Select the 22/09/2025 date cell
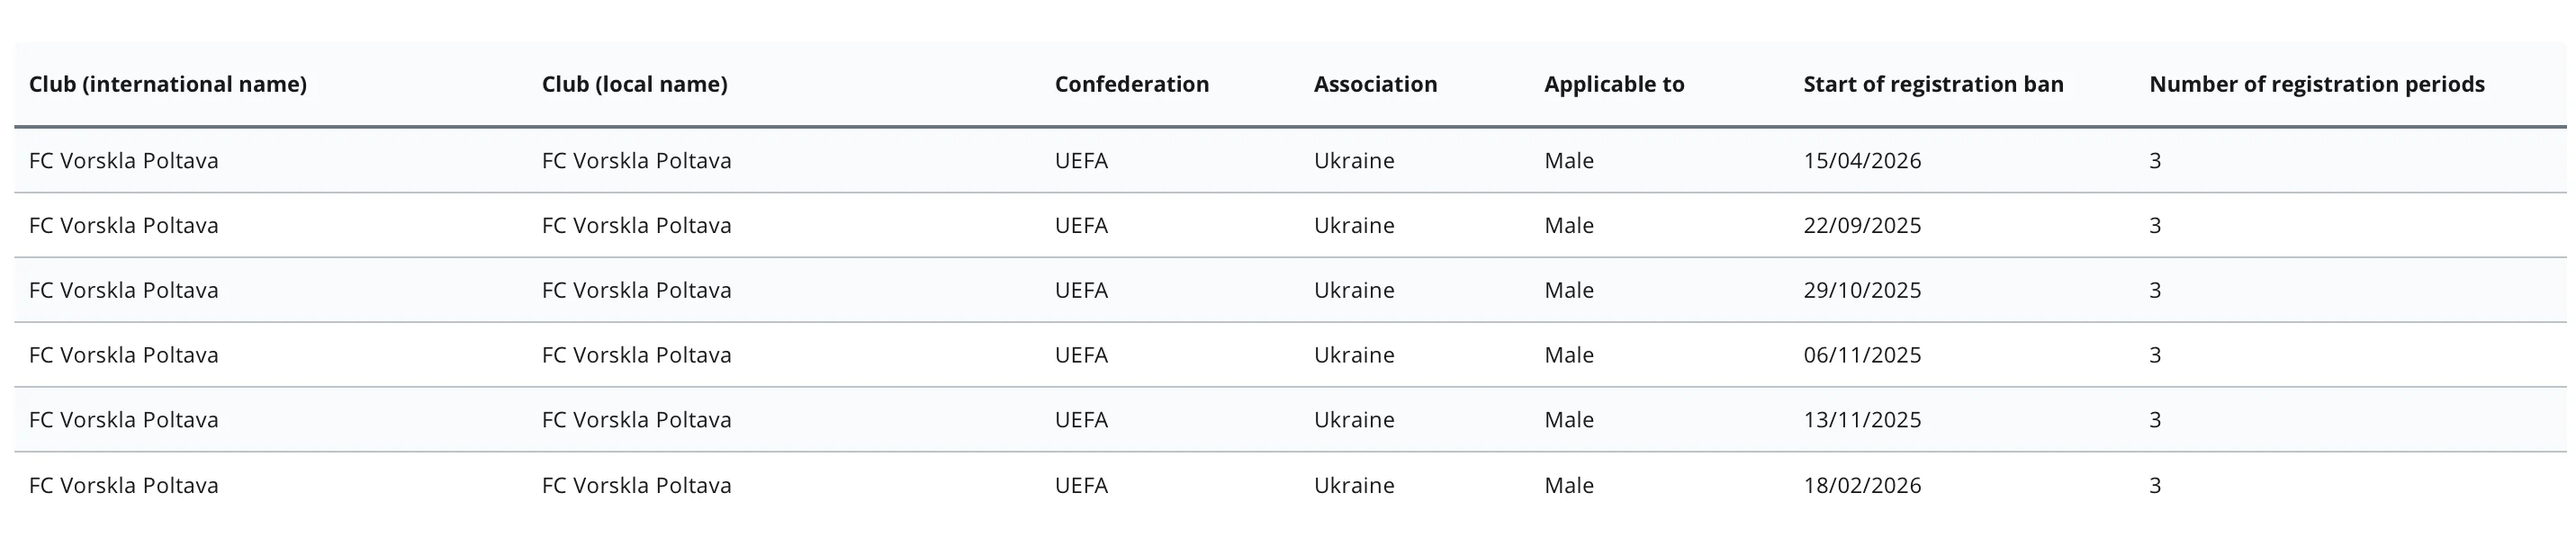 (x=1862, y=226)
